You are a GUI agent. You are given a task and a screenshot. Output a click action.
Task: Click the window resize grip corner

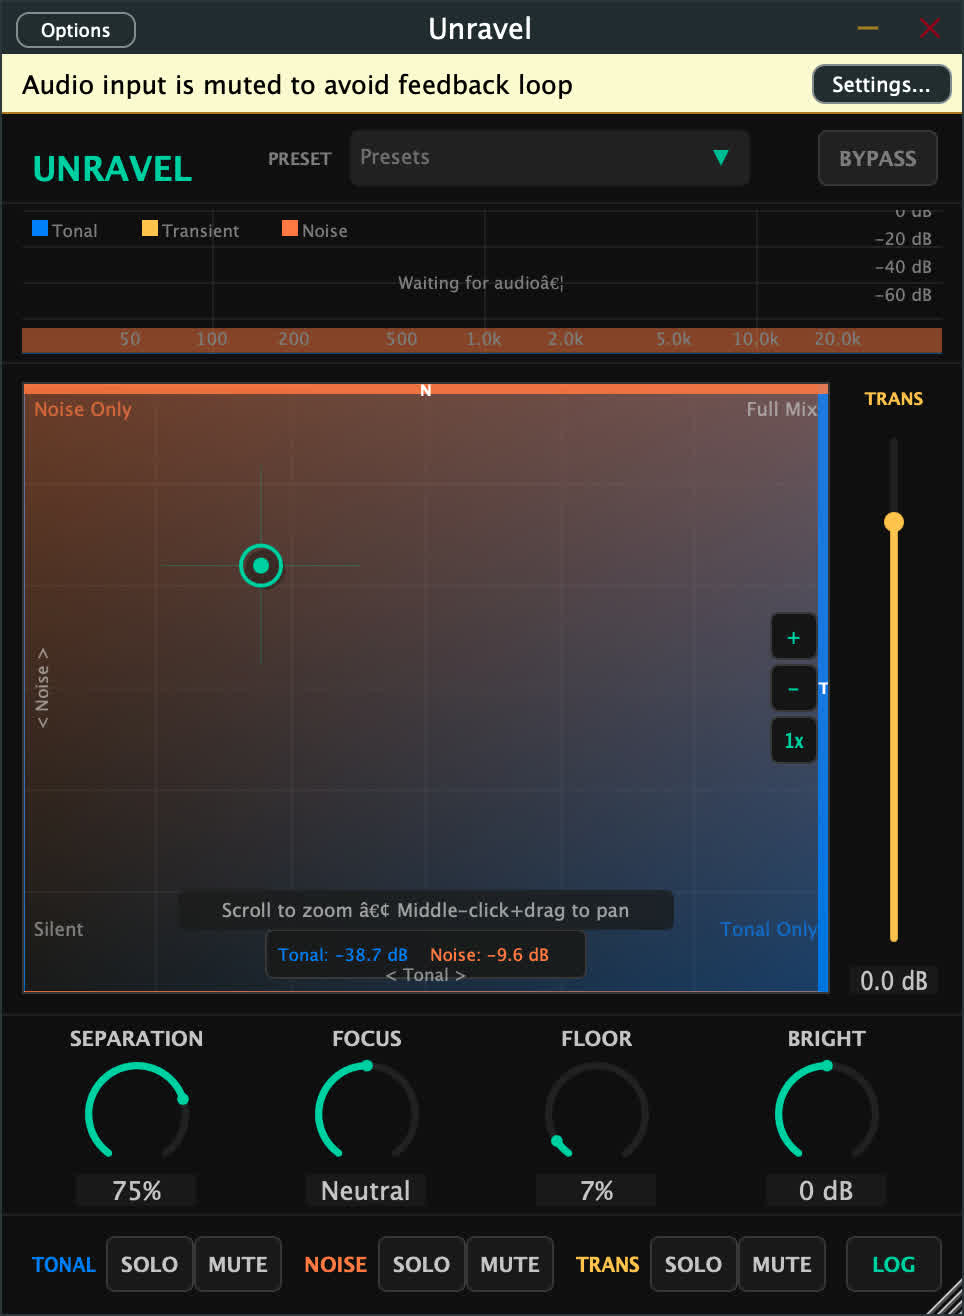click(946, 1298)
